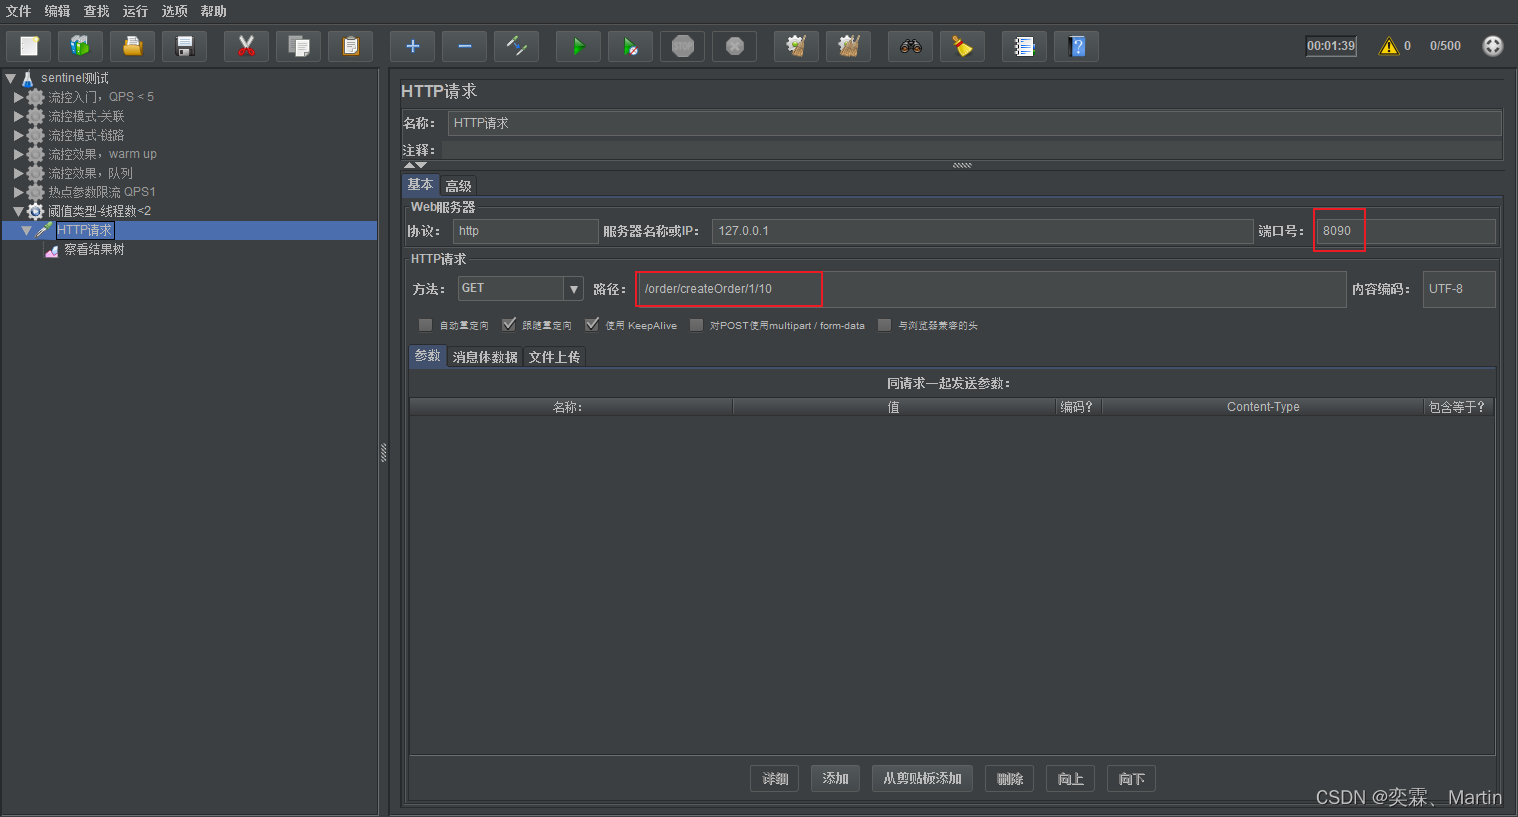Click the Cut scissors icon
Image resolution: width=1518 pixels, height=817 pixels.
(x=246, y=46)
